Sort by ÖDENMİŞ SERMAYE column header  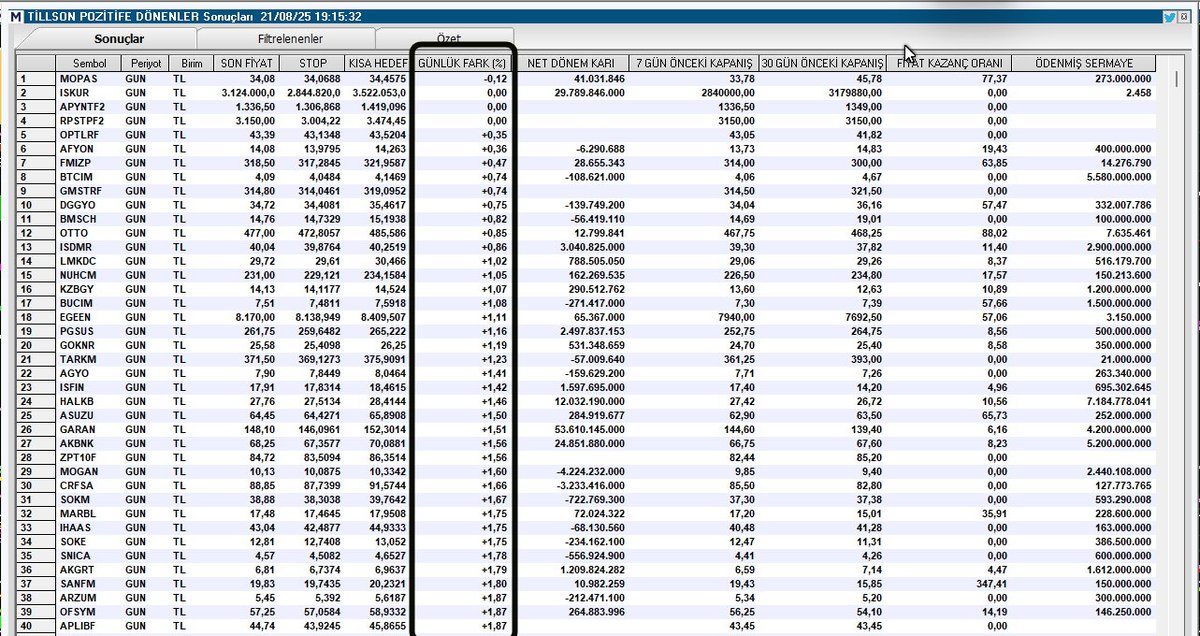1085,61
